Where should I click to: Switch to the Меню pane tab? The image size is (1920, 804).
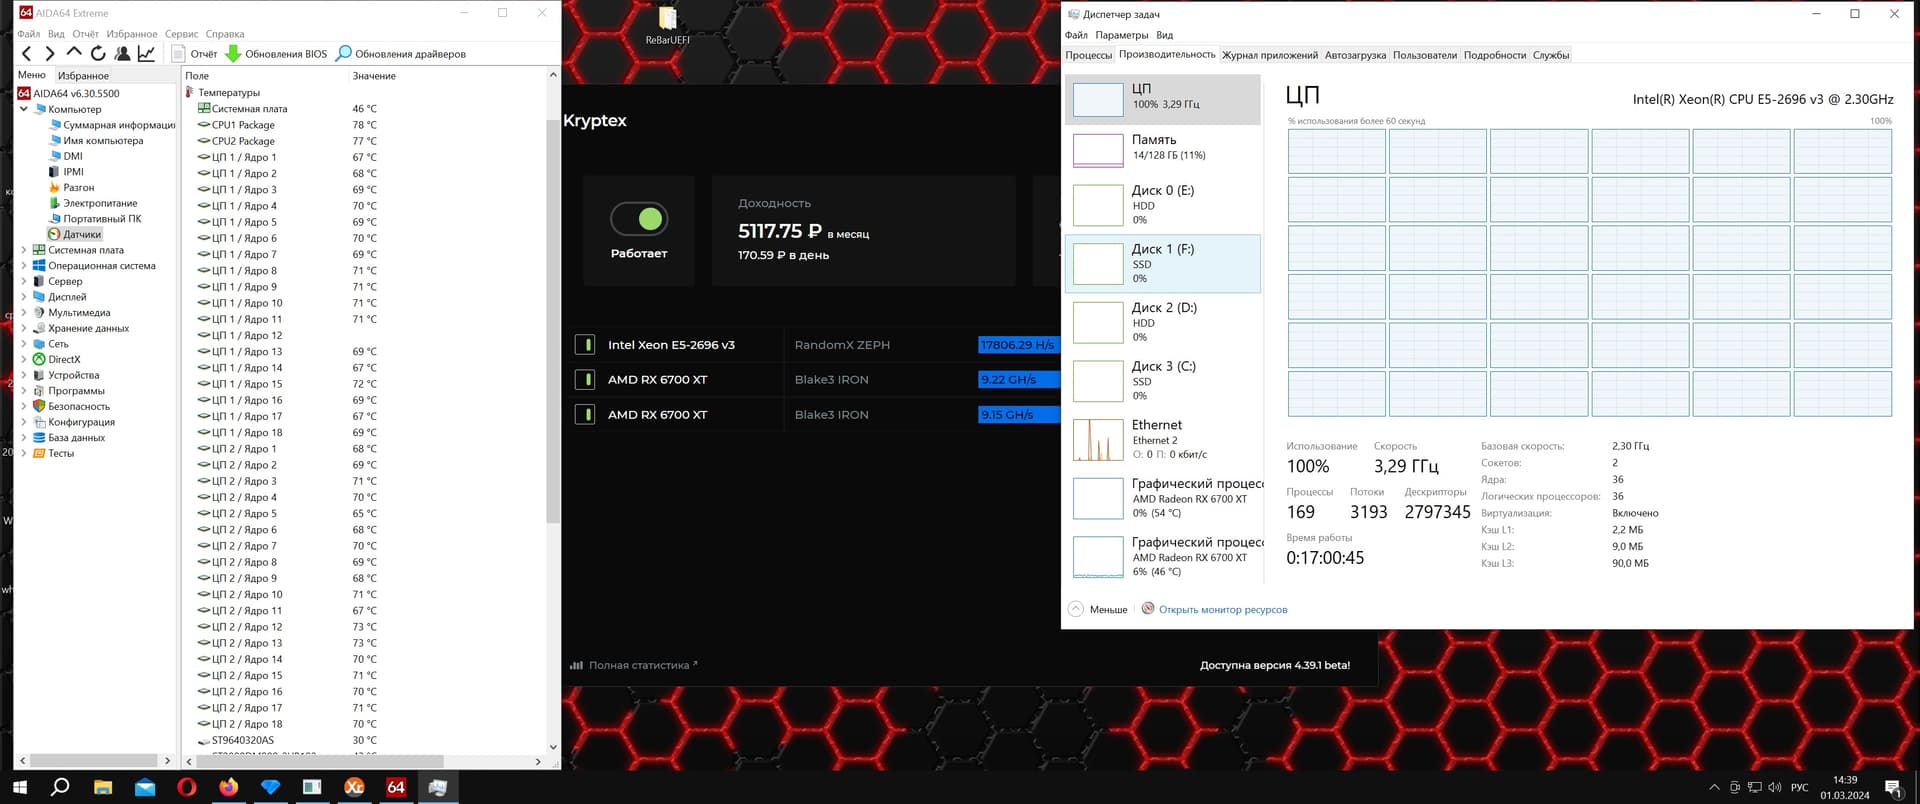tap(32, 75)
